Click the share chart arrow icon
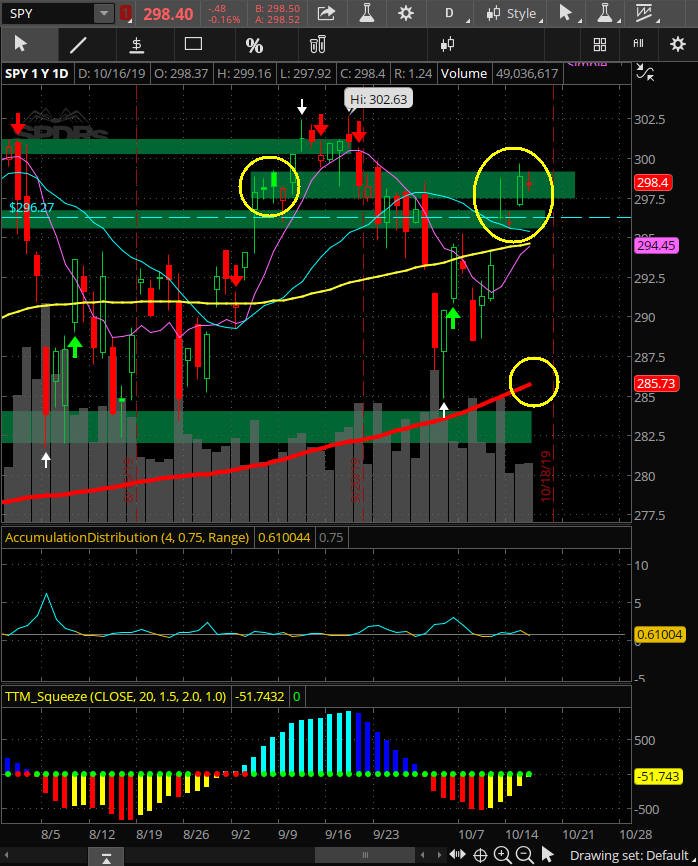The width and height of the screenshot is (698, 866). [326, 13]
